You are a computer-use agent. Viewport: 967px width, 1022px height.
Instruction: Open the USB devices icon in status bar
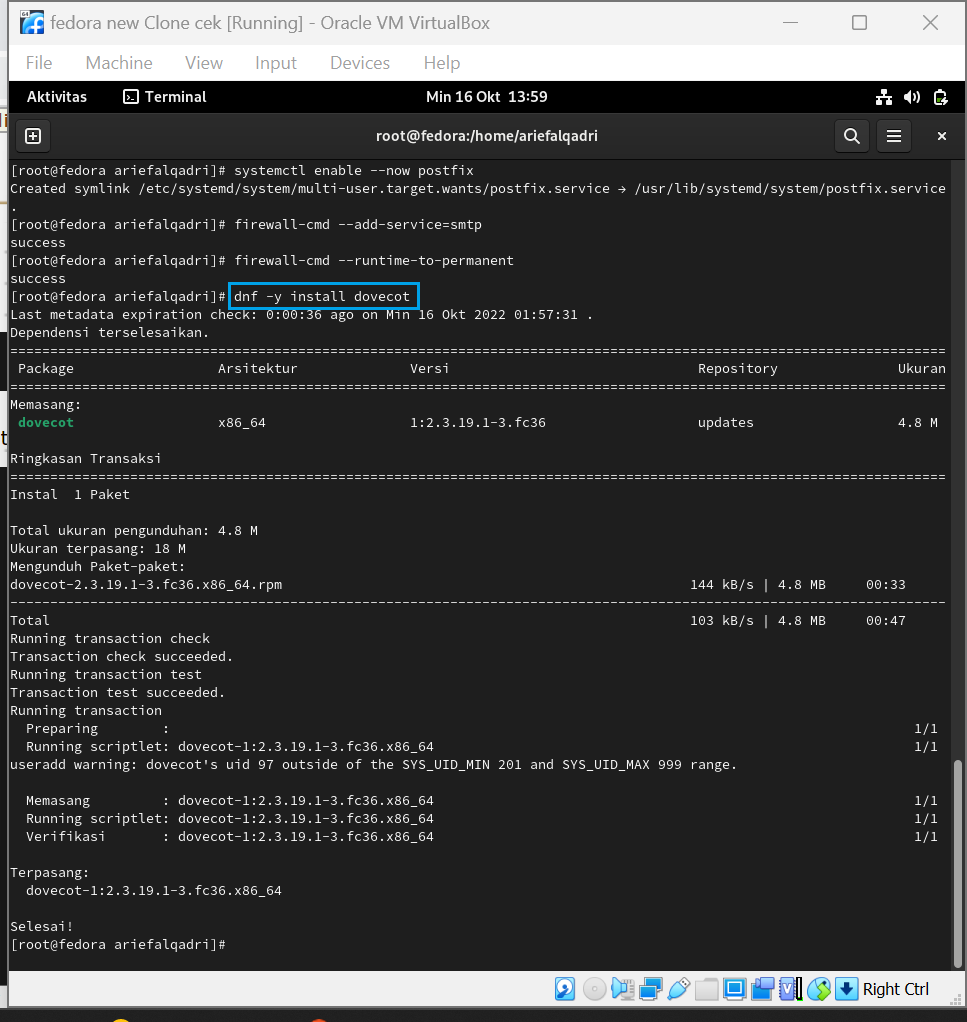(678, 989)
